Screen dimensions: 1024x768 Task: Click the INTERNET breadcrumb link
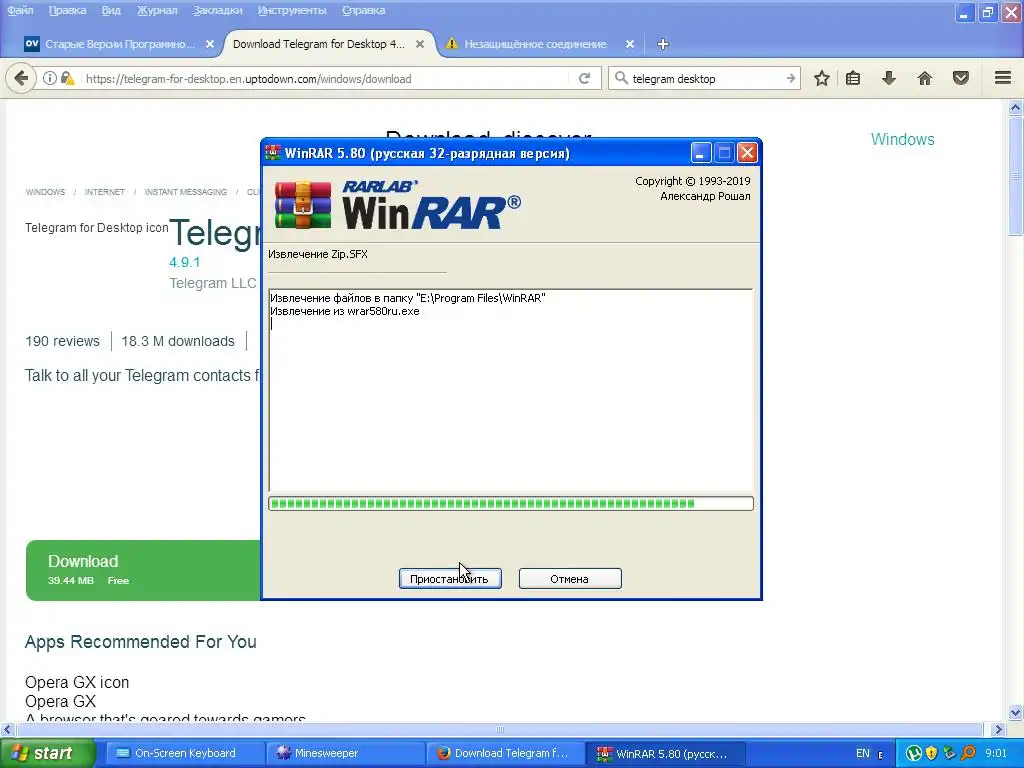pos(104,192)
